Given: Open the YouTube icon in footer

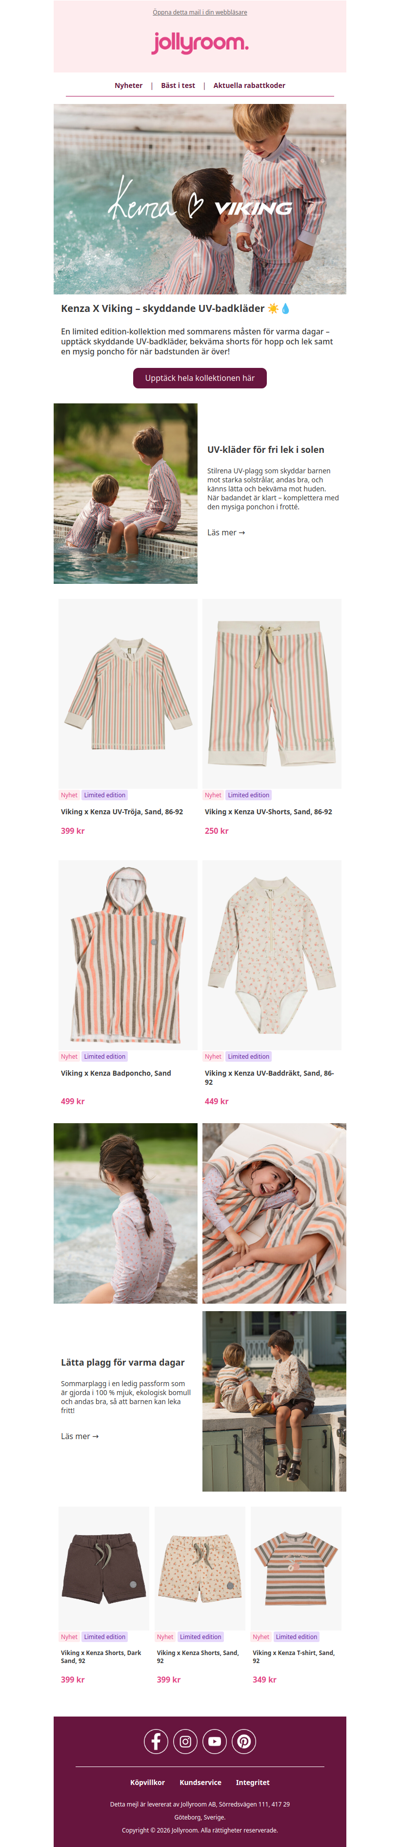Looking at the screenshot, I should 214,1741.
